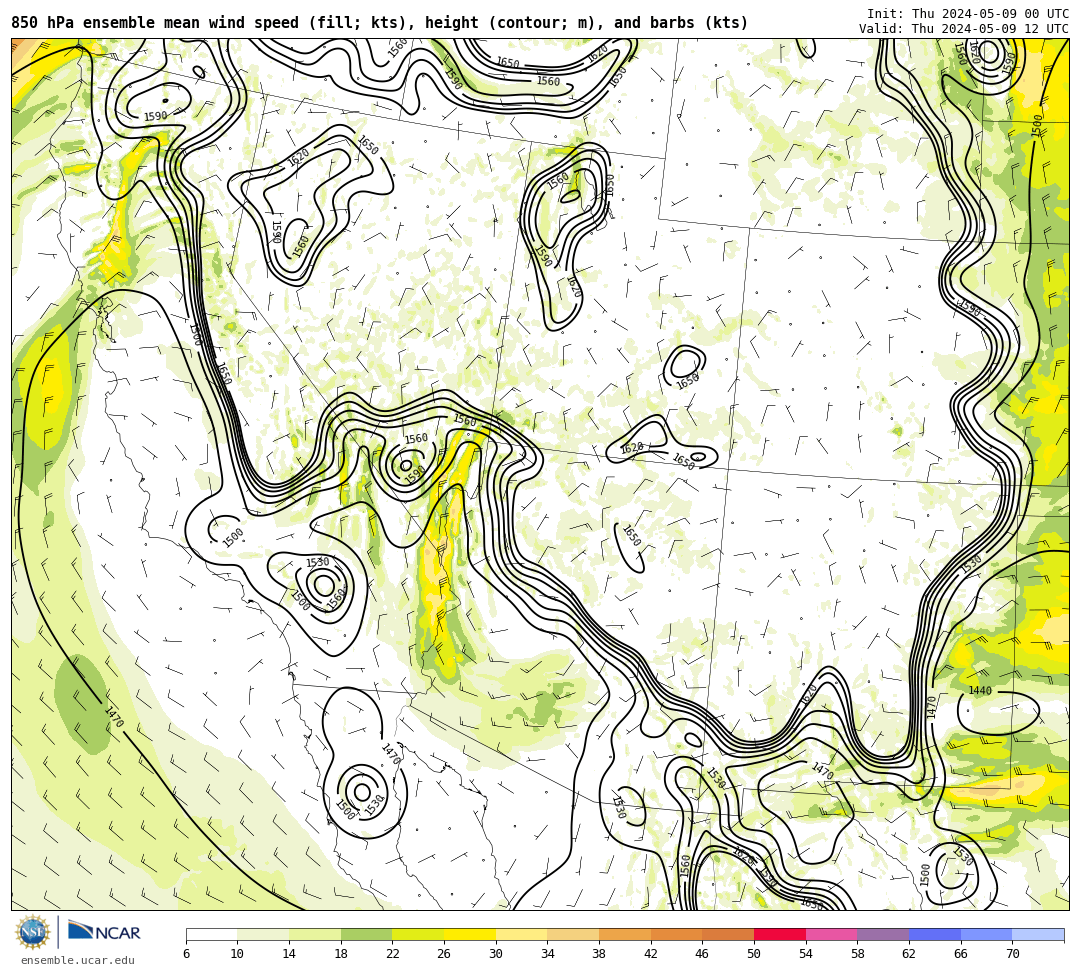Pick the purple 58–62 kts colorbar segment
This screenshot has height=973, width=1080.
coord(883,934)
